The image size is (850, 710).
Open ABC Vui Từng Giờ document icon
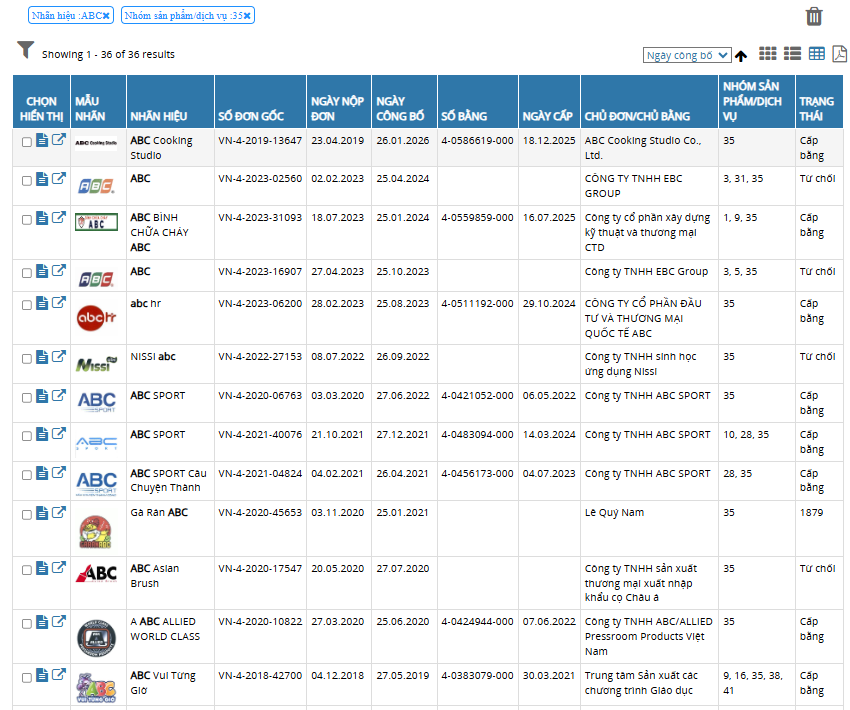[x=42, y=675]
